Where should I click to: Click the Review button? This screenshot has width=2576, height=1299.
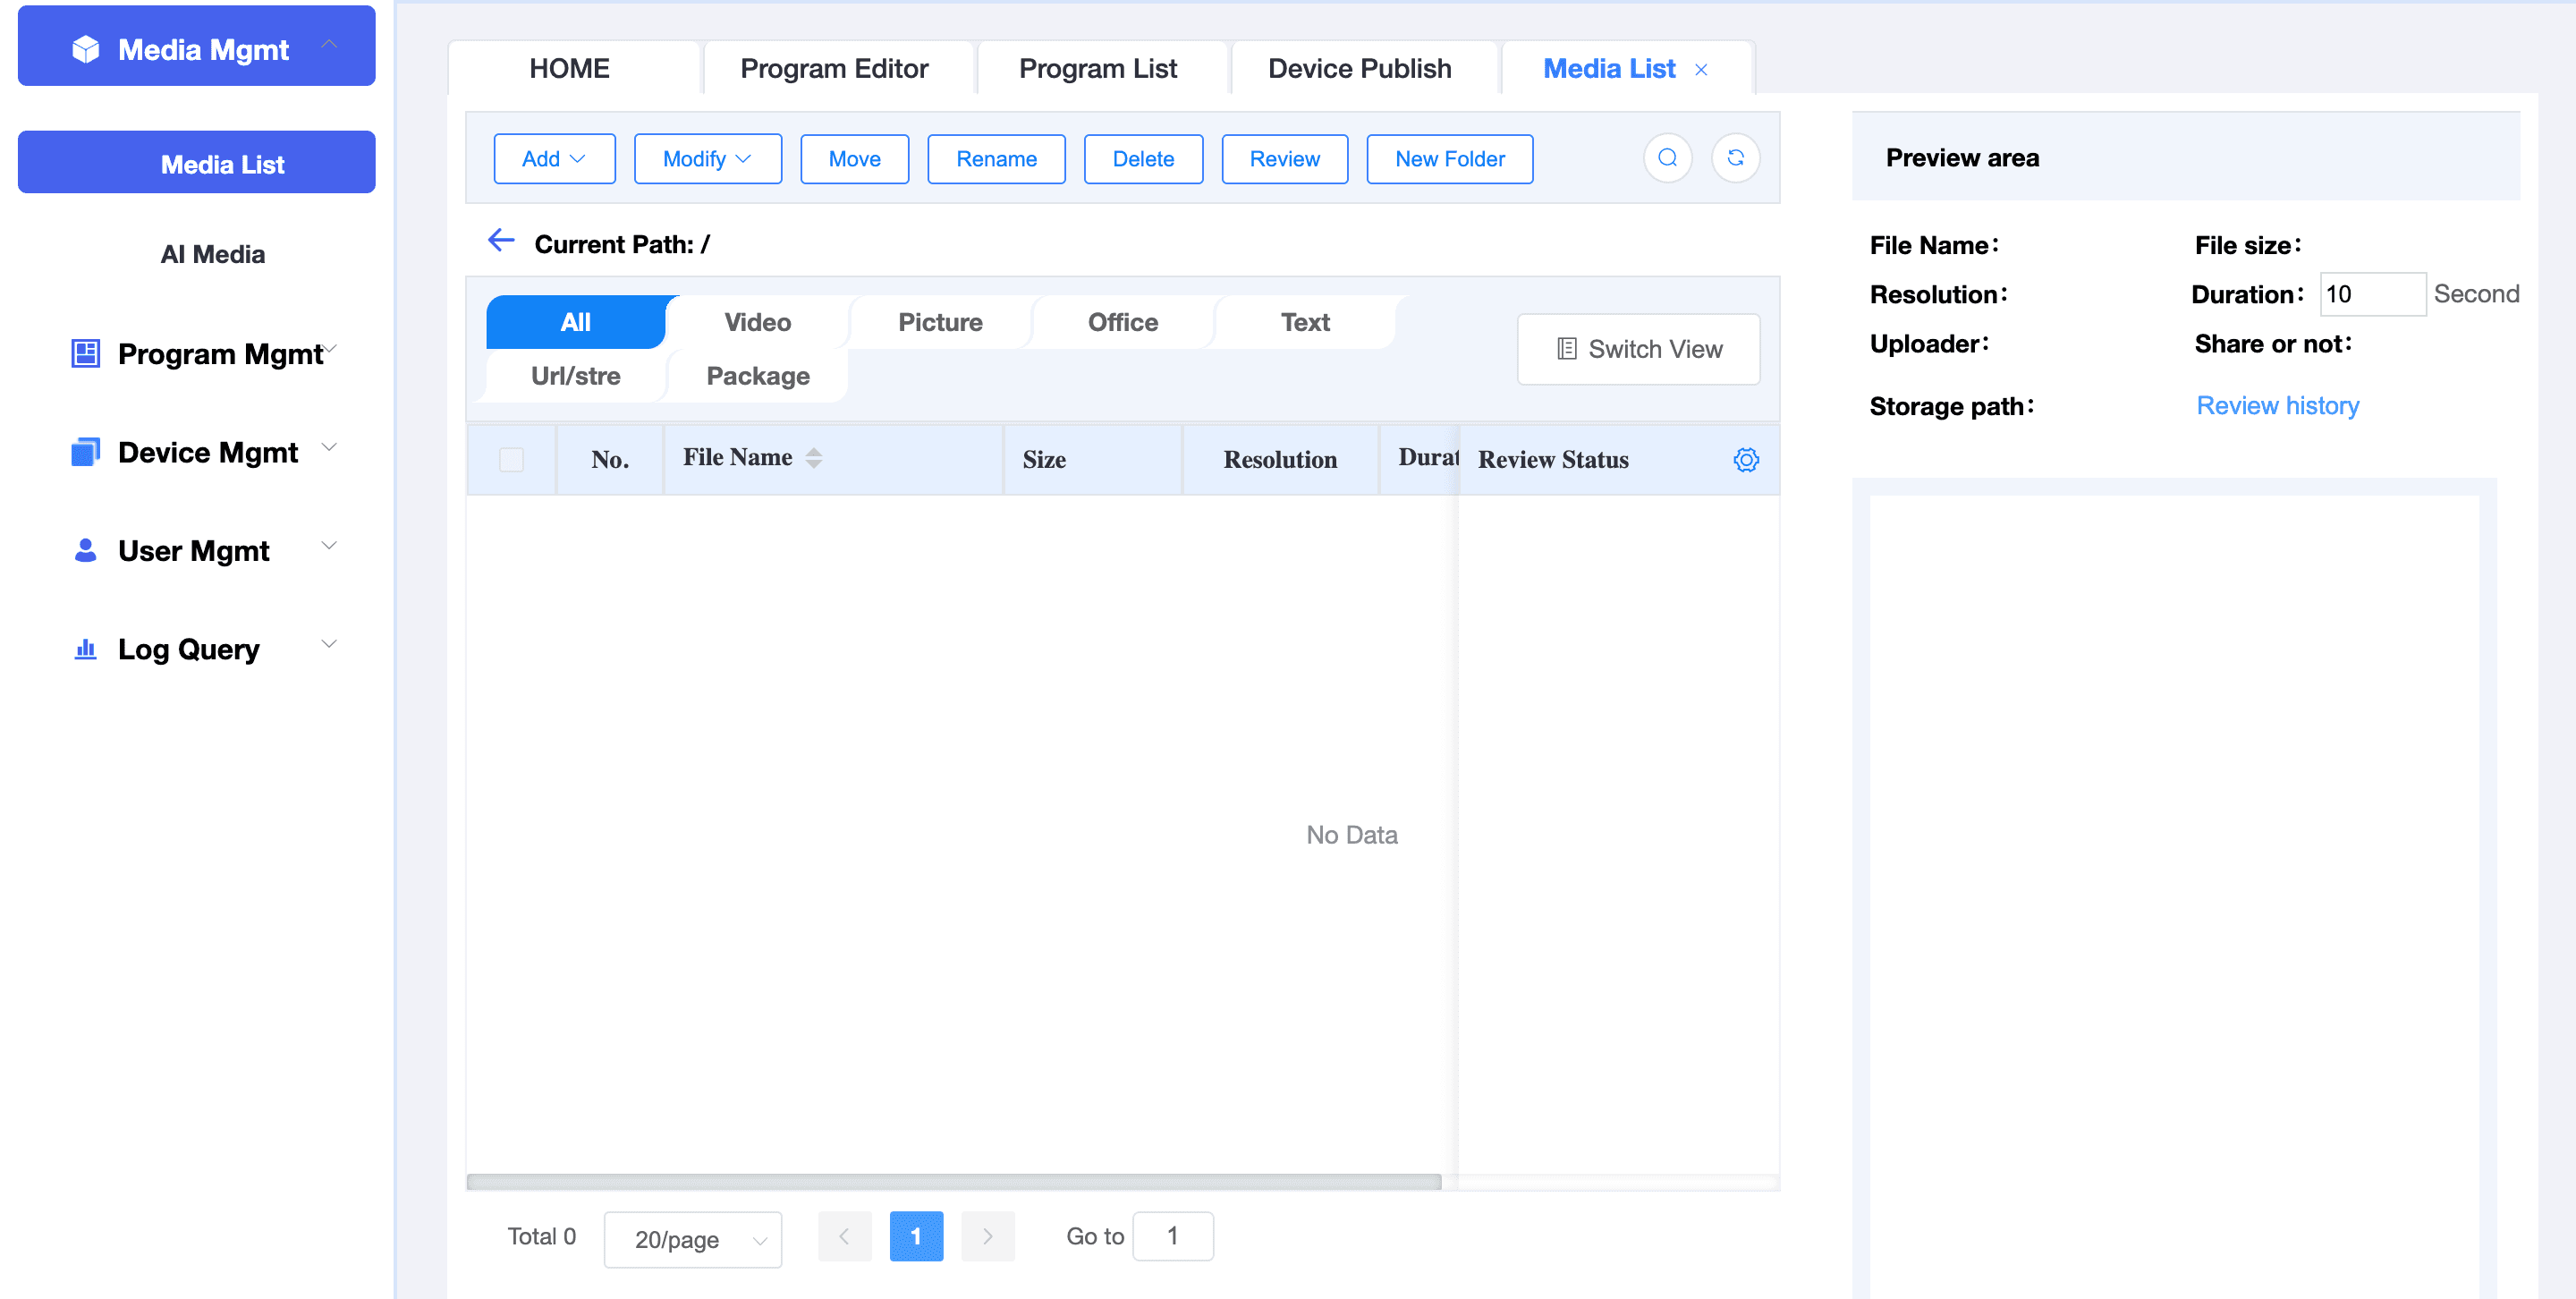[1284, 159]
